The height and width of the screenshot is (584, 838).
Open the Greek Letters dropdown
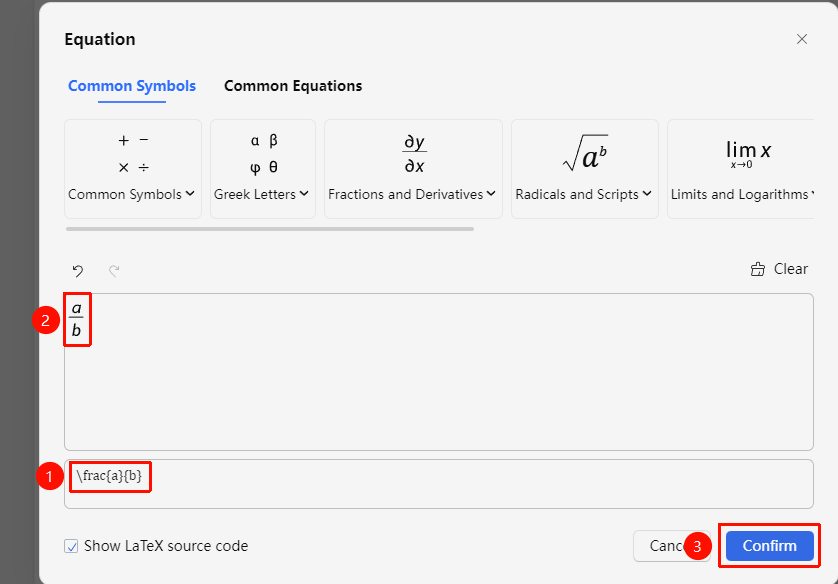click(261, 194)
